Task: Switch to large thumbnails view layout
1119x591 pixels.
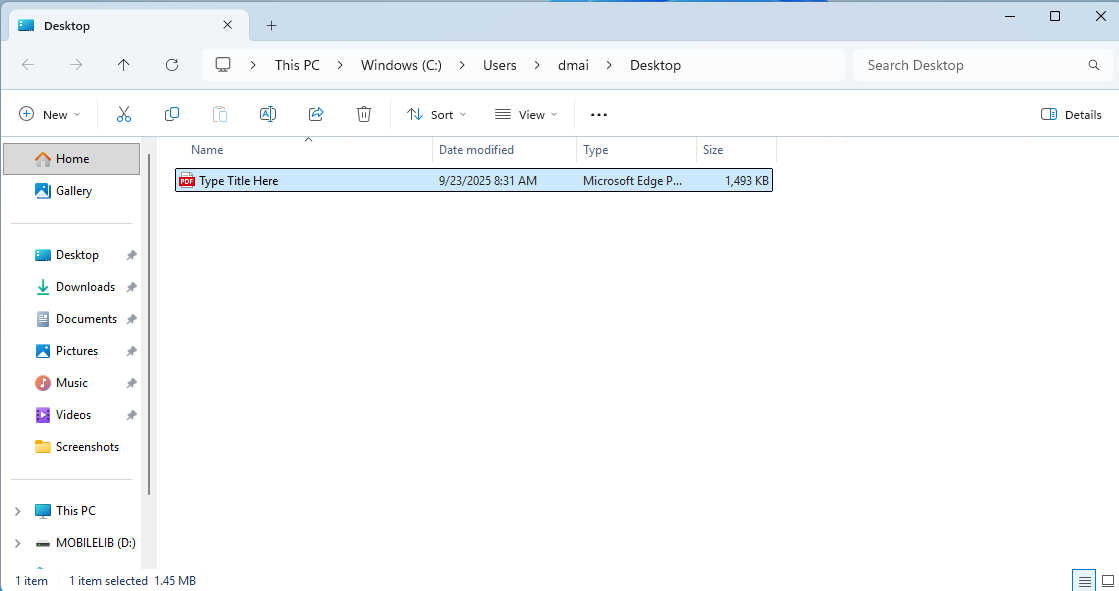Action: coord(1107,580)
